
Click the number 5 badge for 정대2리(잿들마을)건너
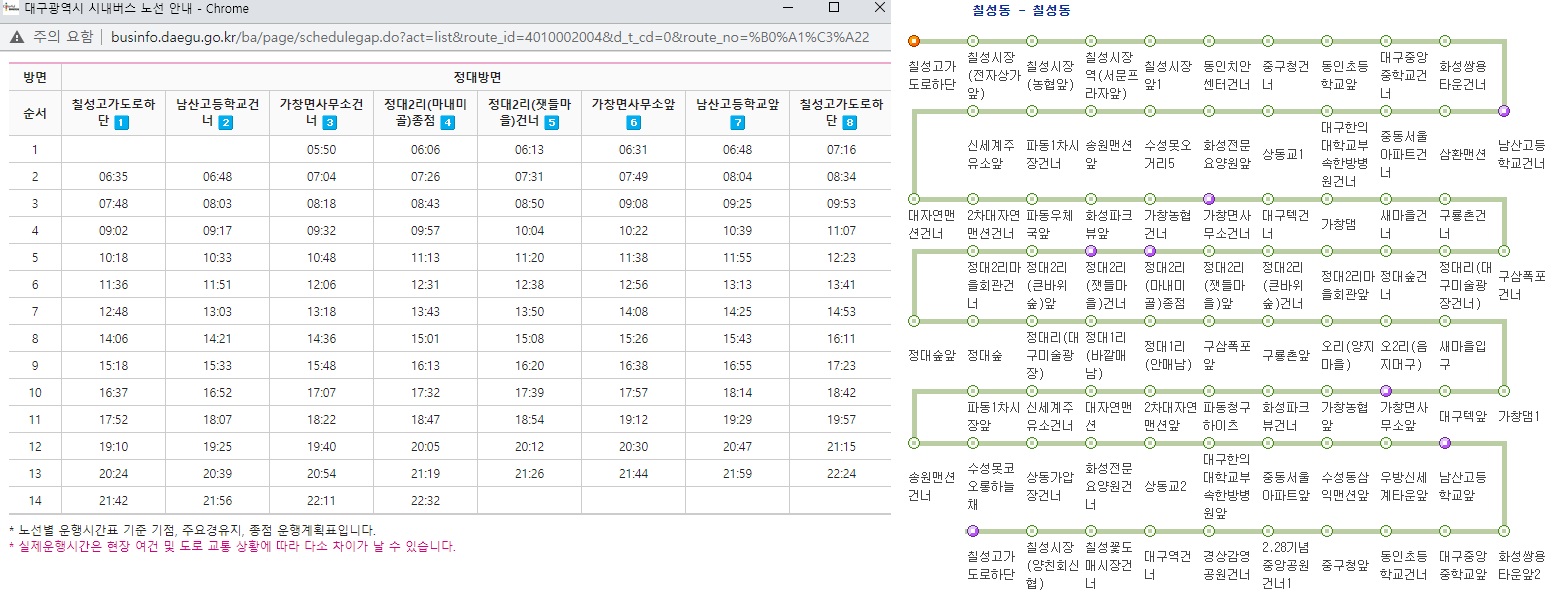pyautogui.click(x=552, y=123)
